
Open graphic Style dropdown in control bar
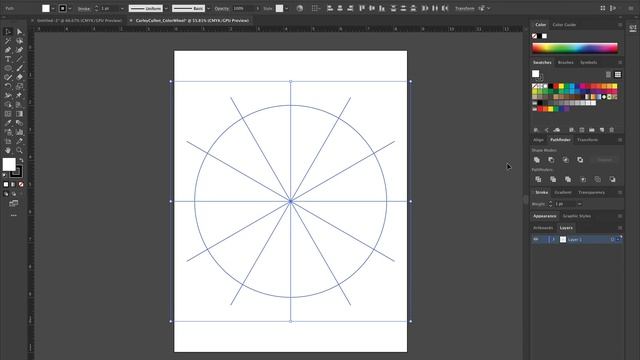point(286,8)
